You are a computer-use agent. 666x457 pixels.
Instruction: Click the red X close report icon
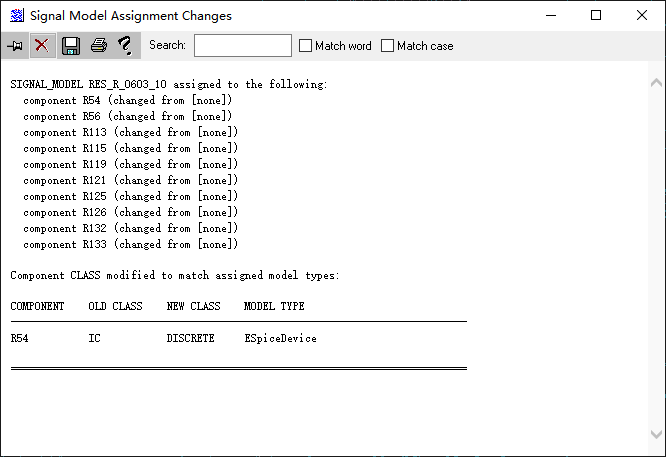[x=42, y=45]
